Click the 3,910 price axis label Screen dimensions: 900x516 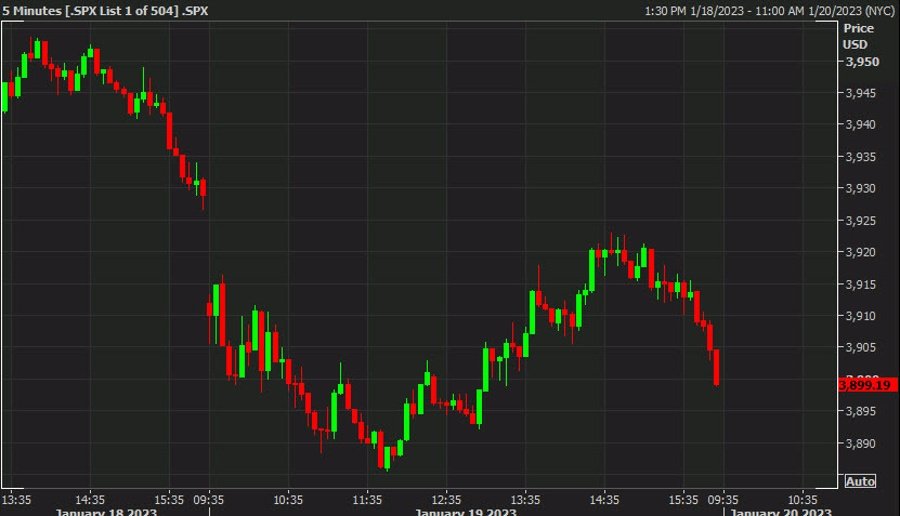861,316
